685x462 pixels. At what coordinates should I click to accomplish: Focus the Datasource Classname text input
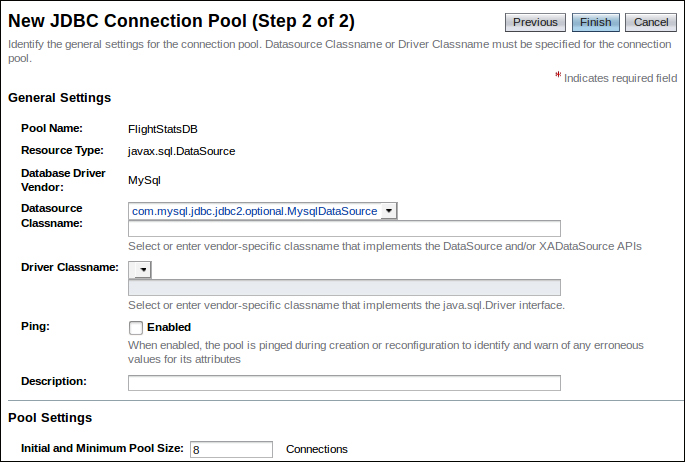(x=344, y=228)
